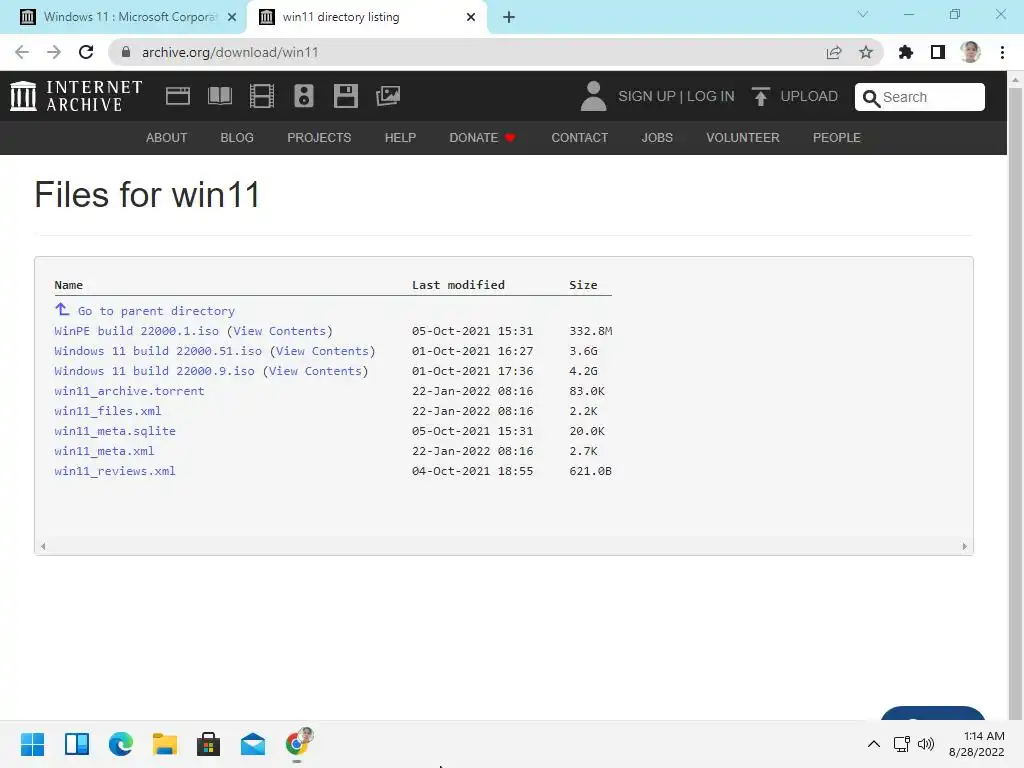
Task: Open Chrome three-dot menu
Action: tap(1002, 52)
